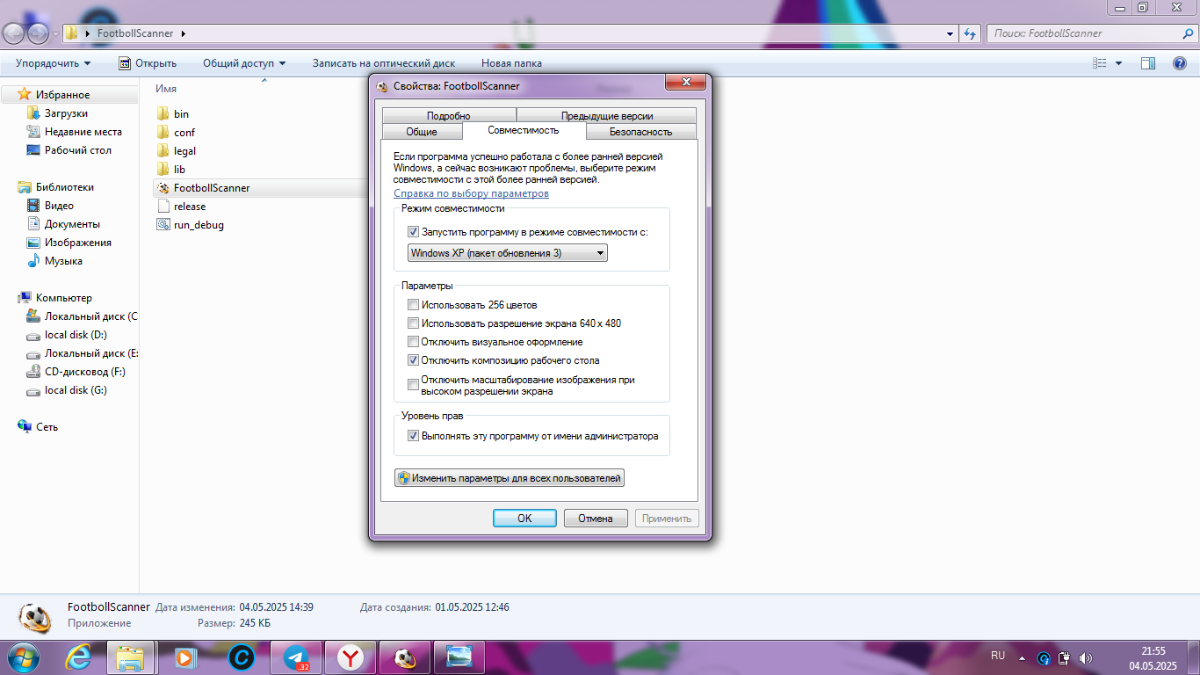Click the refresh button beside the address bar
This screenshot has width=1200, height=675.
click(x=969, y=33)
